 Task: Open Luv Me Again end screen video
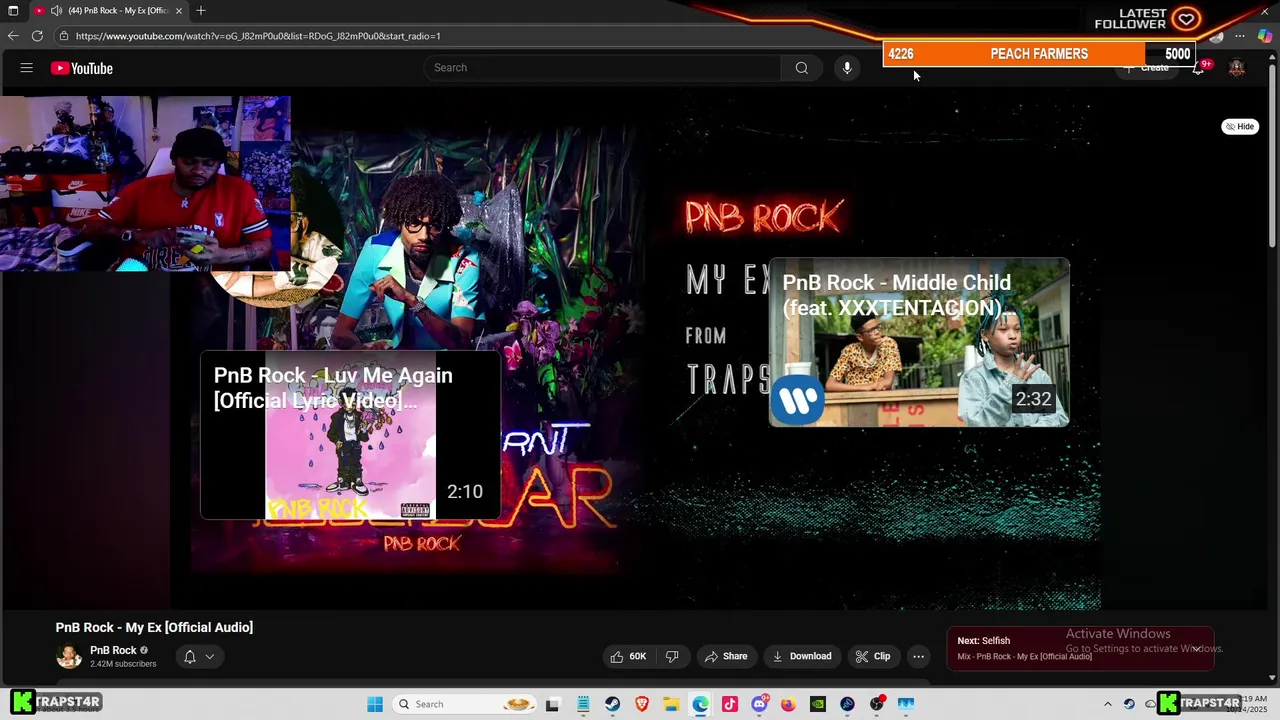[350, 435]
